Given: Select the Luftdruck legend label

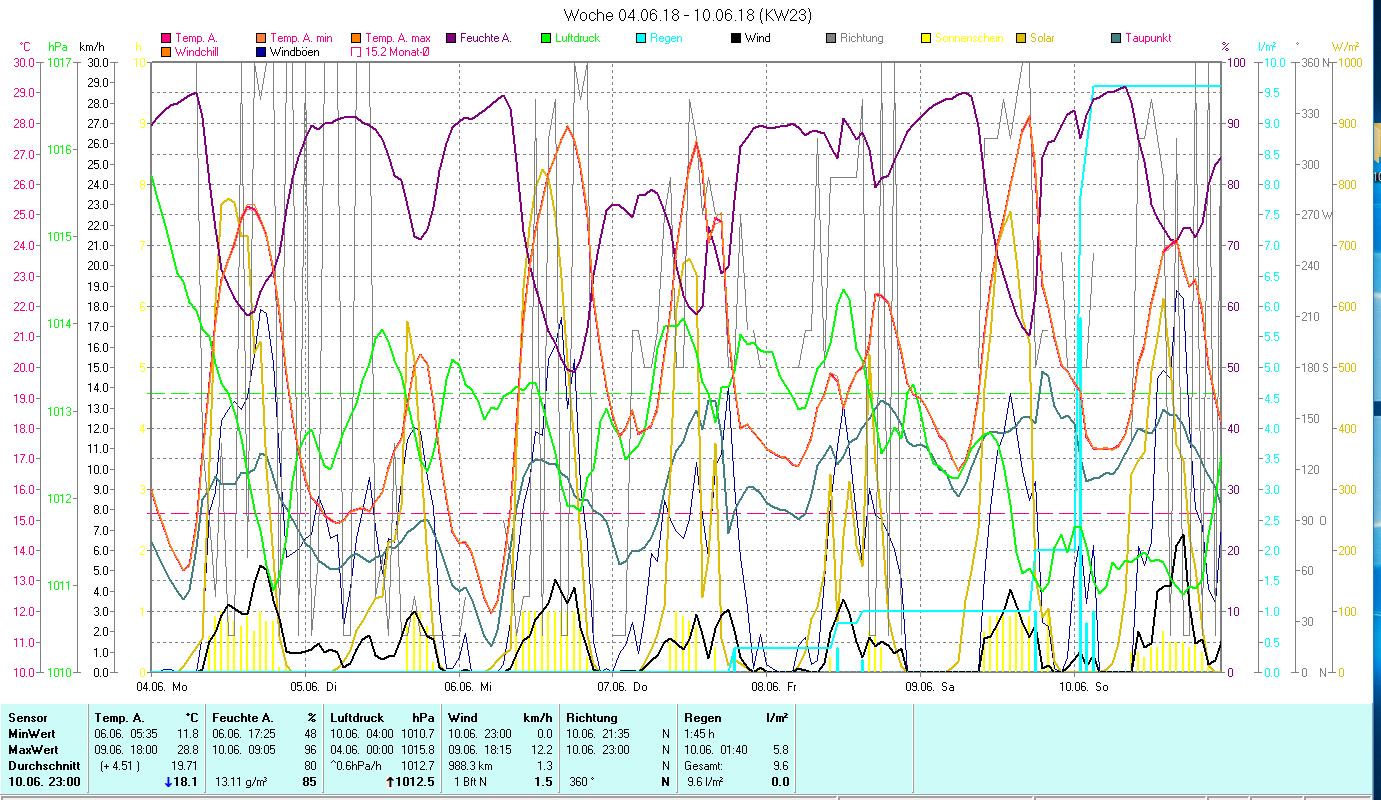Looking at the screenshot, I should click(x=578, y=38).
